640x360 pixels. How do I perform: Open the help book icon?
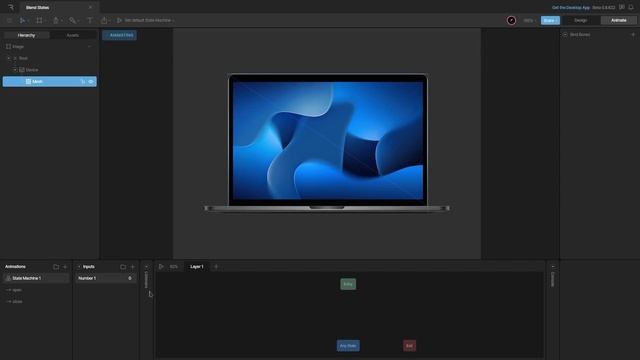(622, 7)
